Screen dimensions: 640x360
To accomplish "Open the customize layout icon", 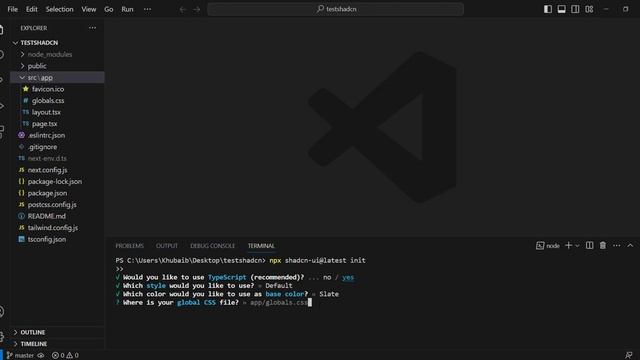I will click(589, 9).
